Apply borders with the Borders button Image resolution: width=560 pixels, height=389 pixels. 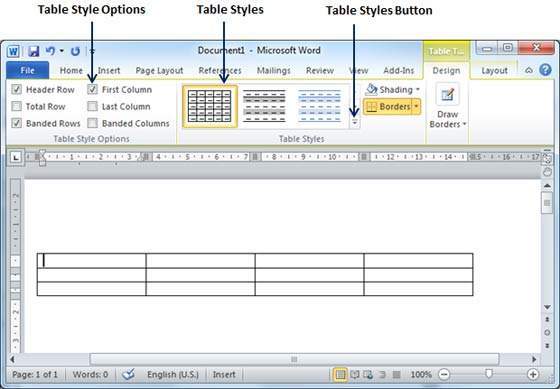[387, 106]
